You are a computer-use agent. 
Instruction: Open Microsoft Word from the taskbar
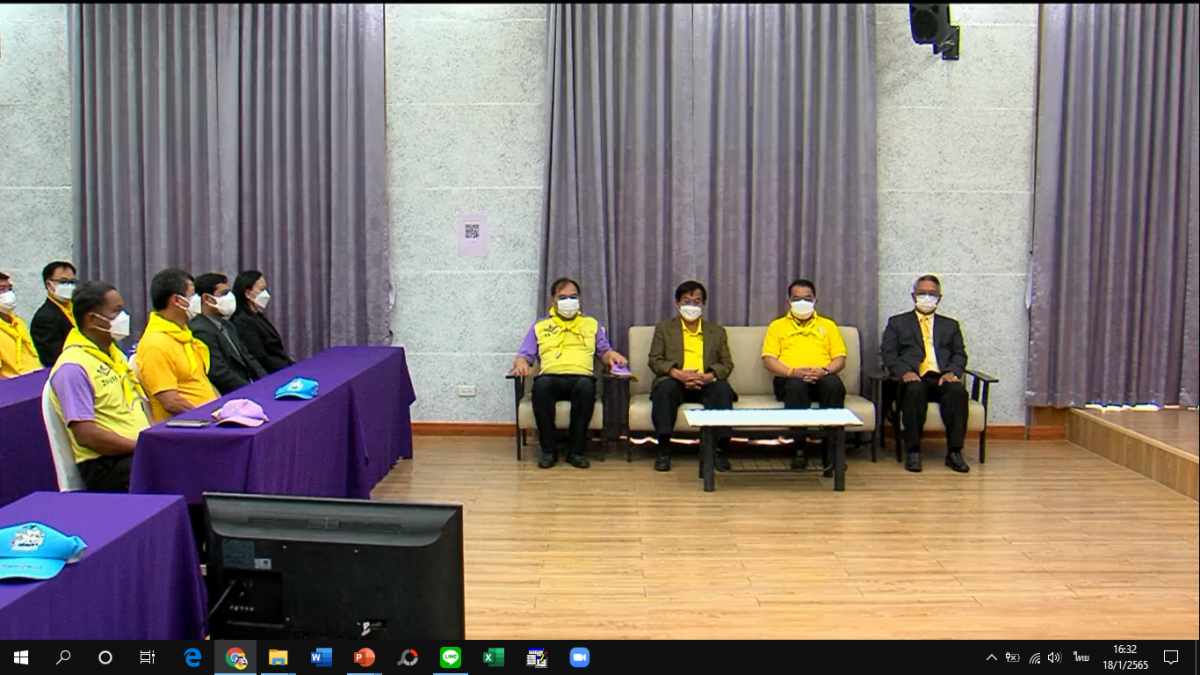(321, 657)
